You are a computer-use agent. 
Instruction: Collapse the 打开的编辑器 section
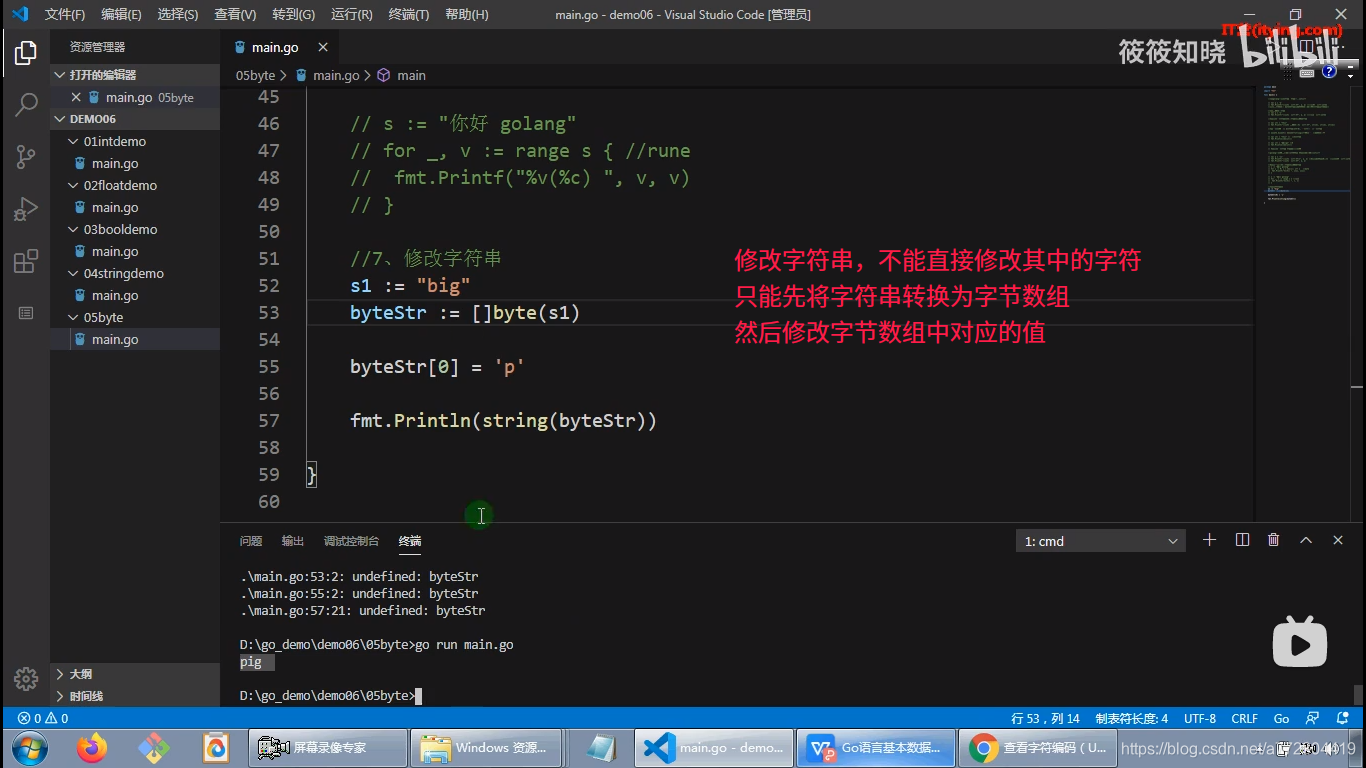point(135,75)
